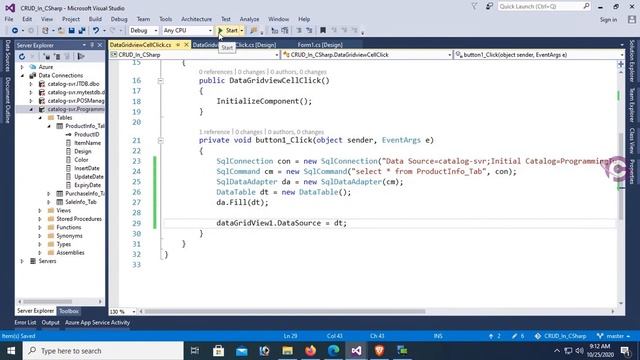The image size is (640, 360).
Task: Click the New Project toolbar icon
Action: click(45, 31)
